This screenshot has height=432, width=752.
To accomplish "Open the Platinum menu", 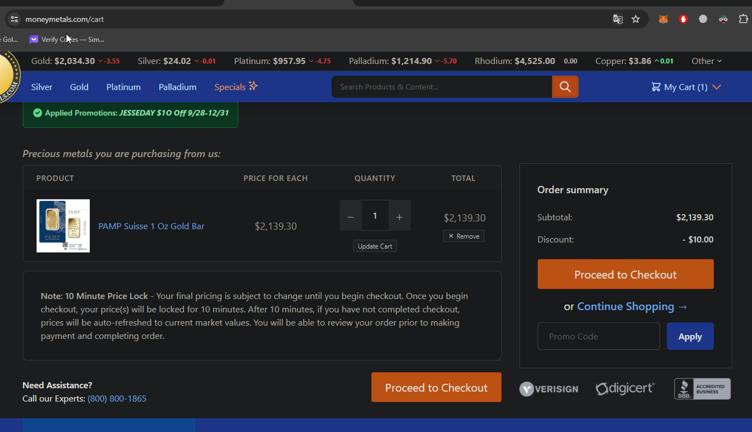I will pos(123,87).
